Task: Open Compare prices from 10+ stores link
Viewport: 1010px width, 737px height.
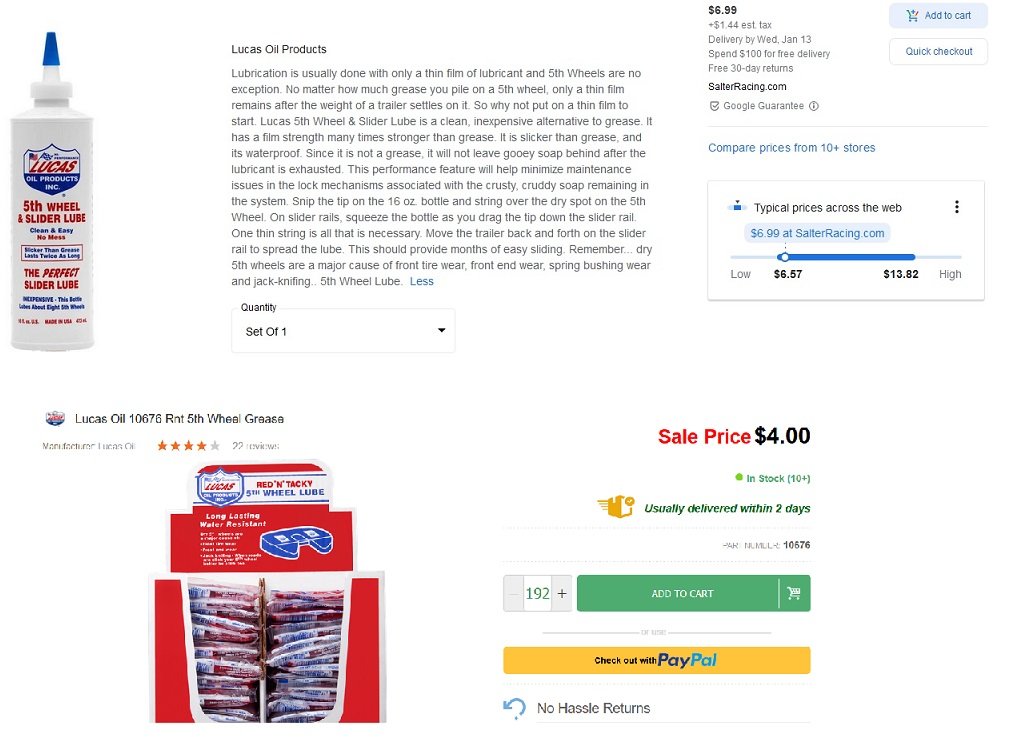Action: coord(792,148)
